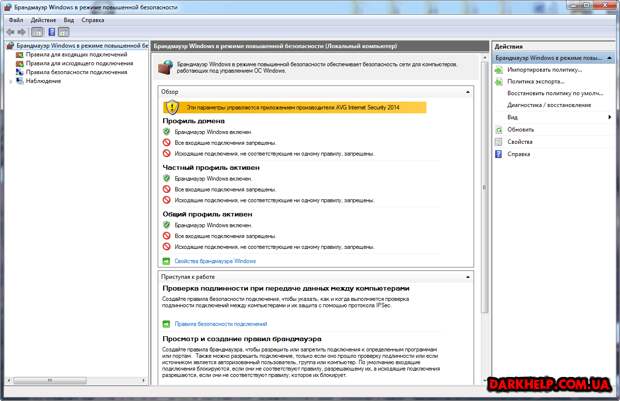Viewport: 620px width, 401px height.
Task: Click the tree pane horizontal scrollbar thumb
Action: 50,380
